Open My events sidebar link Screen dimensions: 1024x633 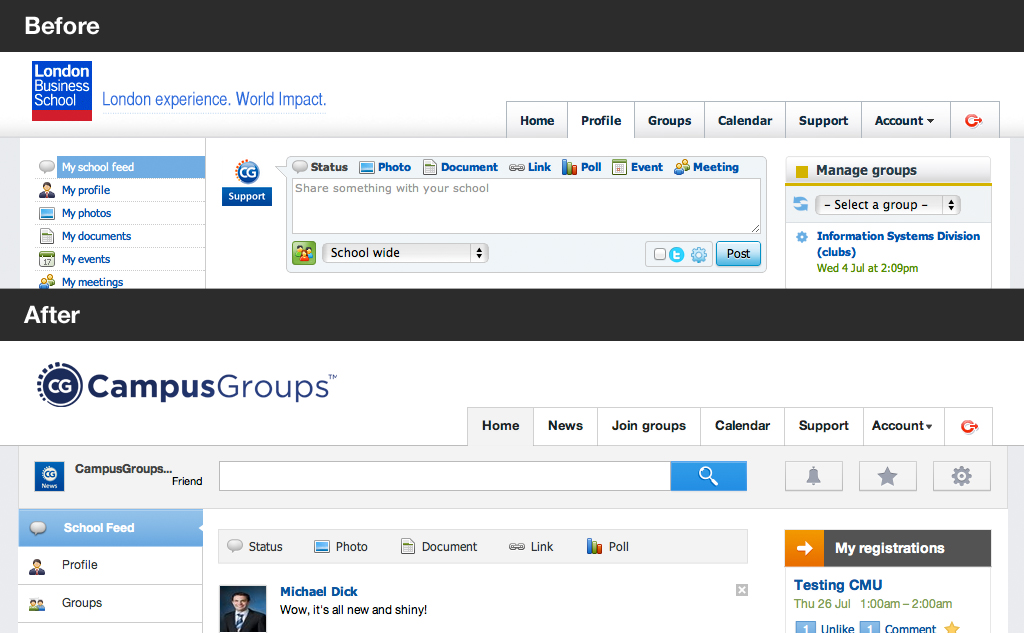(86, 259)
